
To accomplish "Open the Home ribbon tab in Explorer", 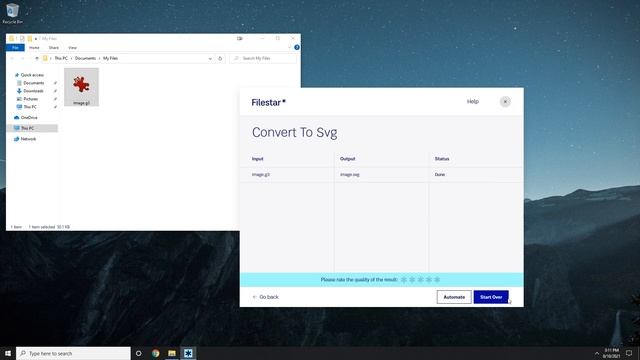I will pos(34,48).
